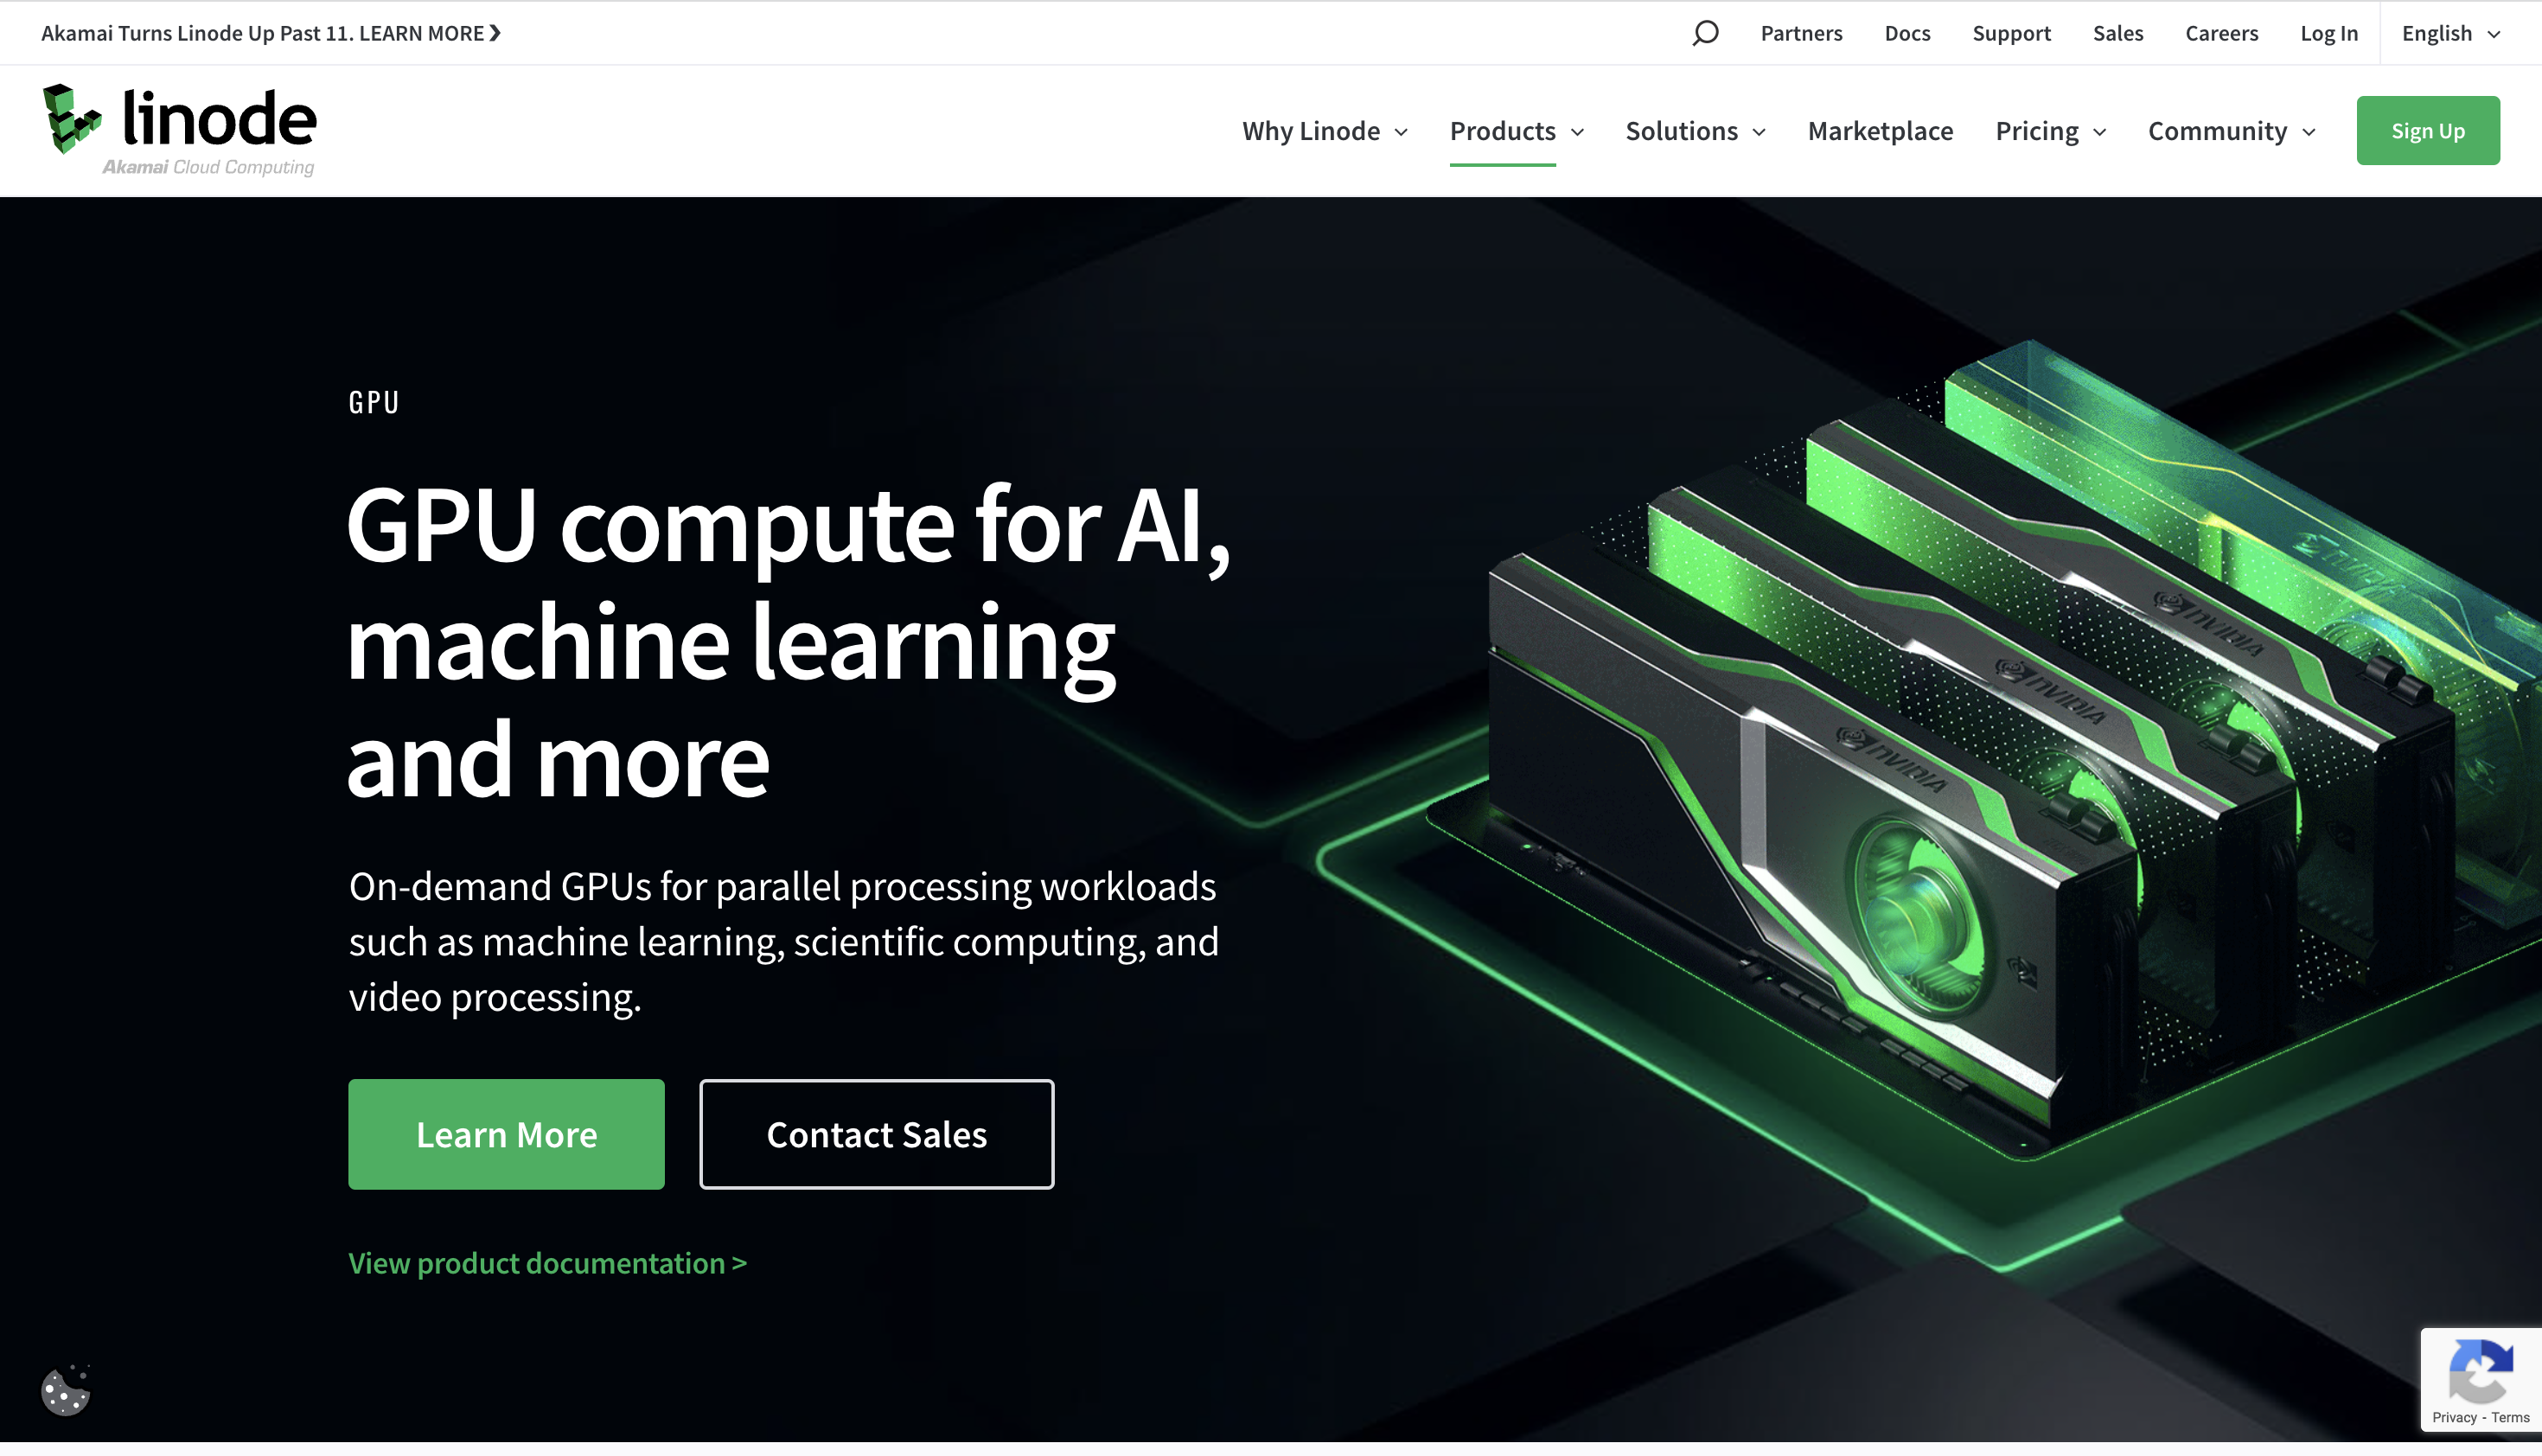Click the cookie settings icon bottom left
The height and width of the screenshot is (1456, 2542).
(x=65, y=1389)
